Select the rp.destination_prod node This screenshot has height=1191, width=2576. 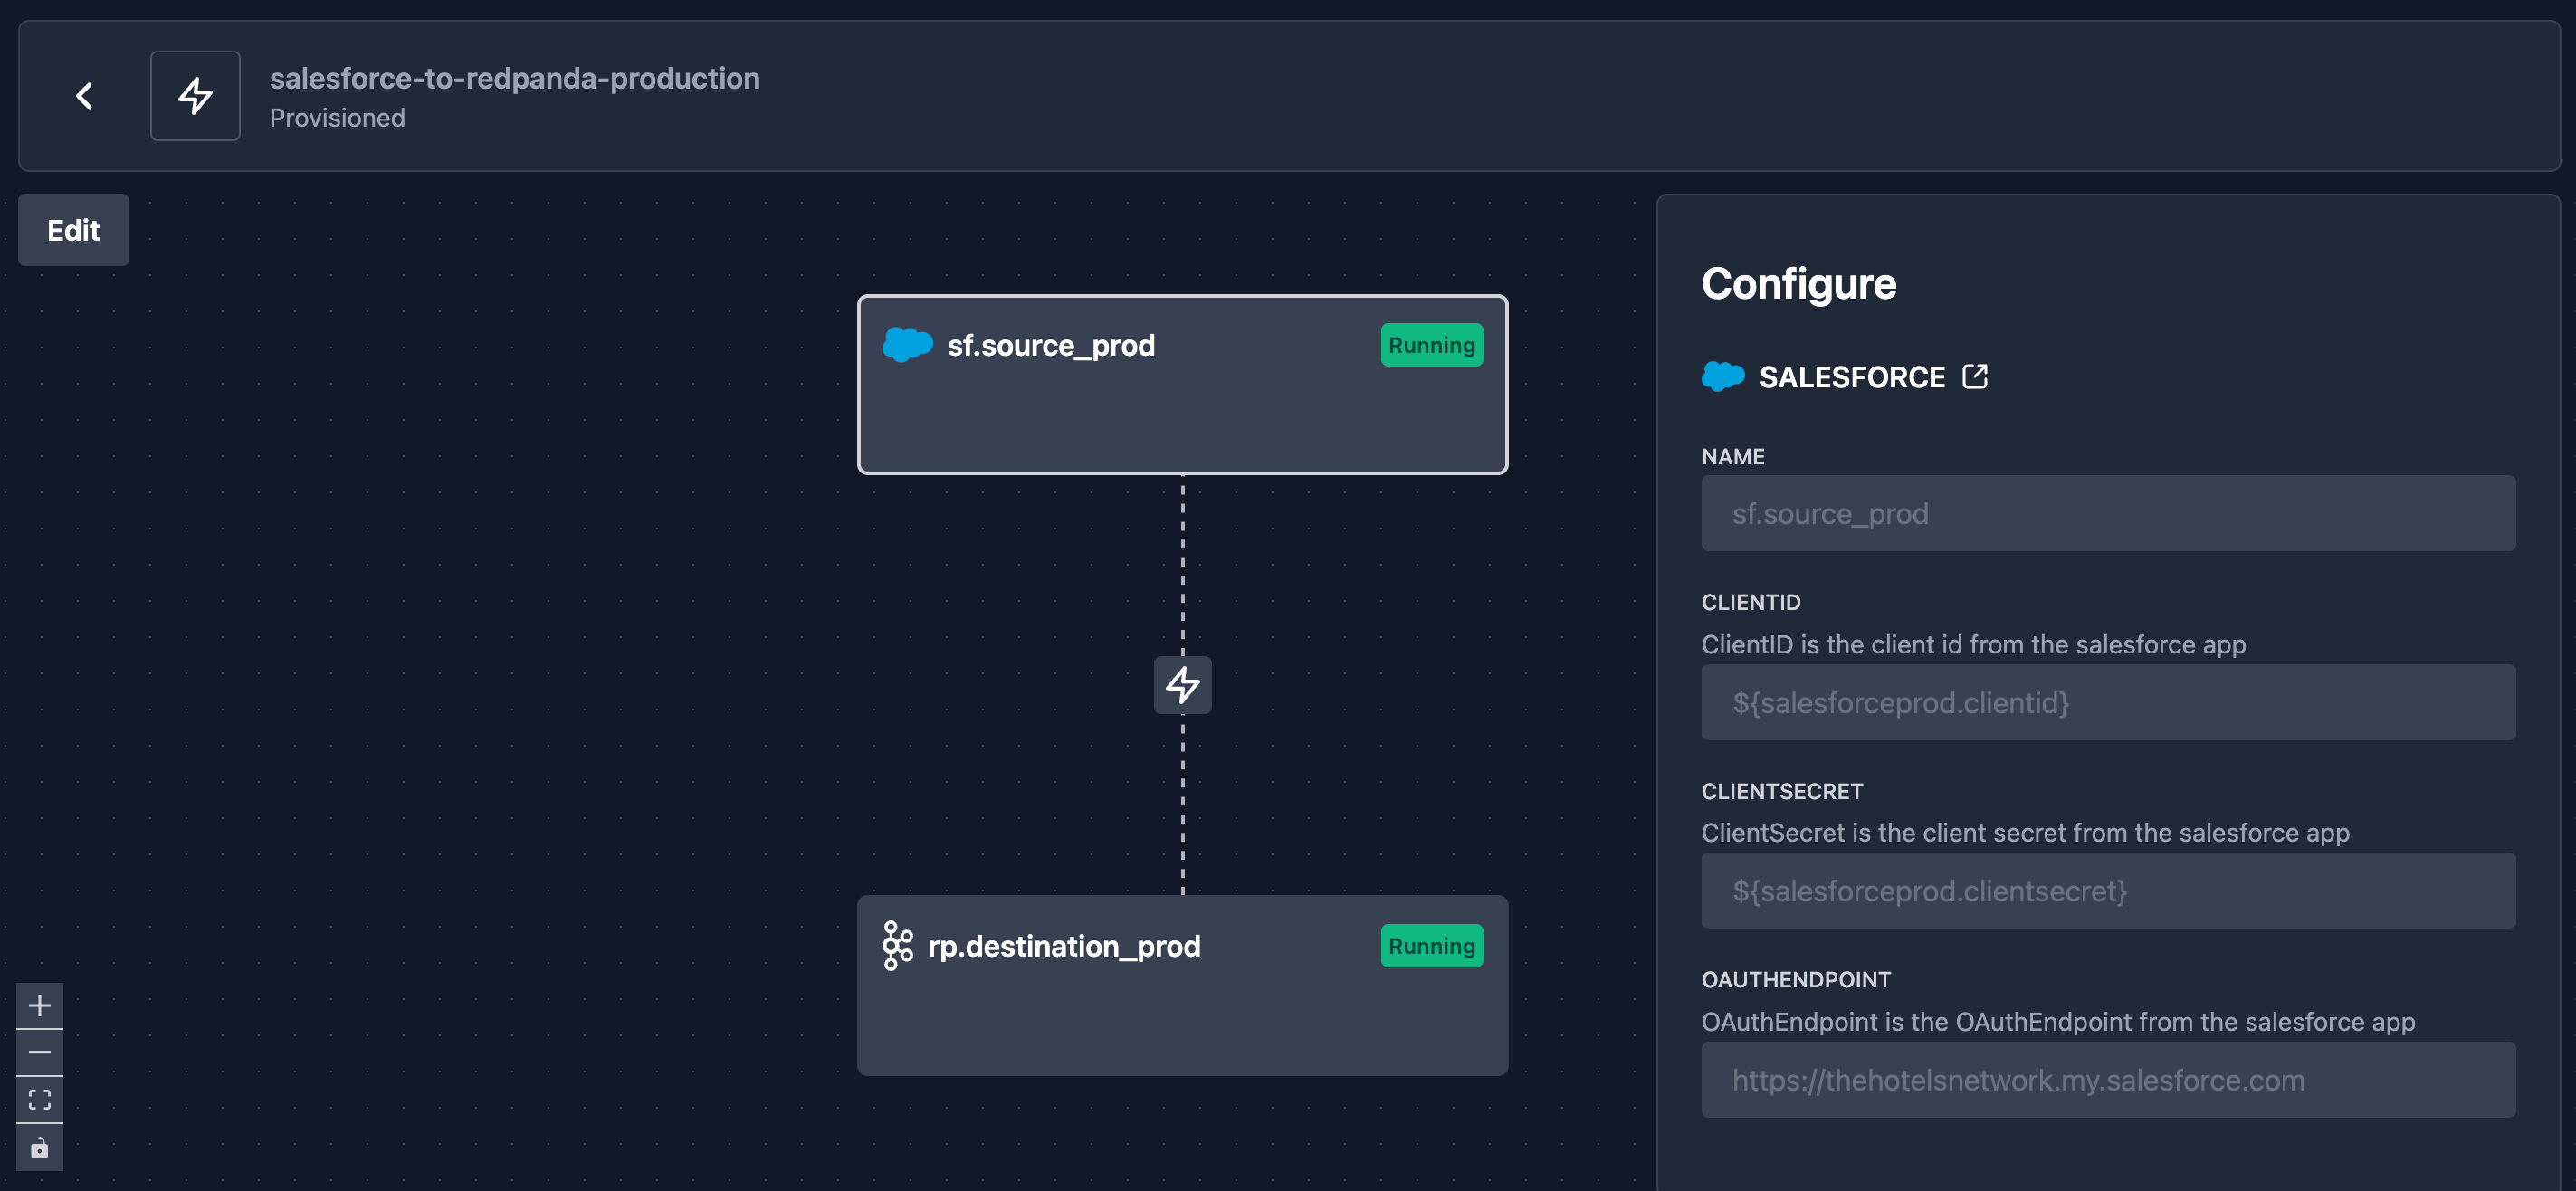coord(1182,985)
